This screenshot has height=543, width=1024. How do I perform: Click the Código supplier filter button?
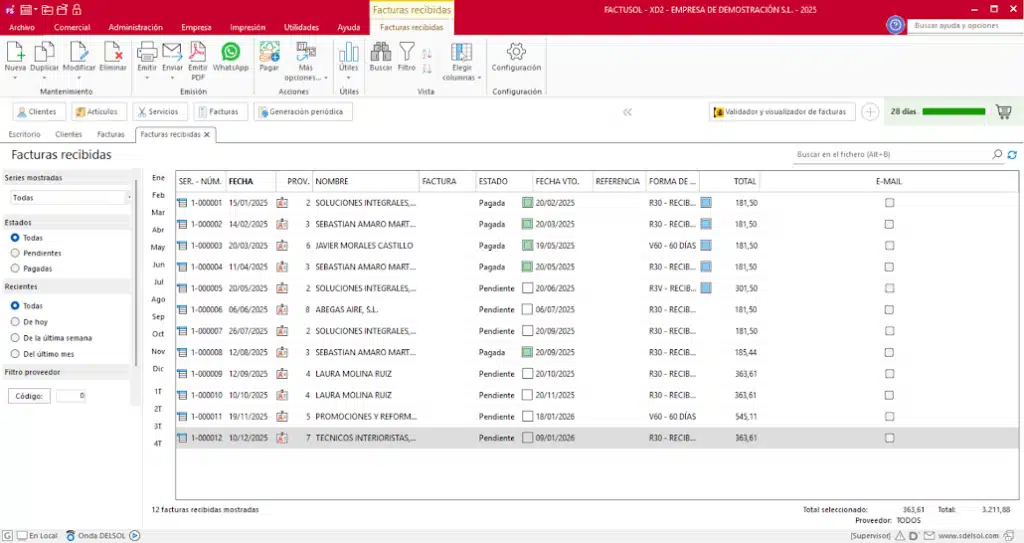click(29, 396)
